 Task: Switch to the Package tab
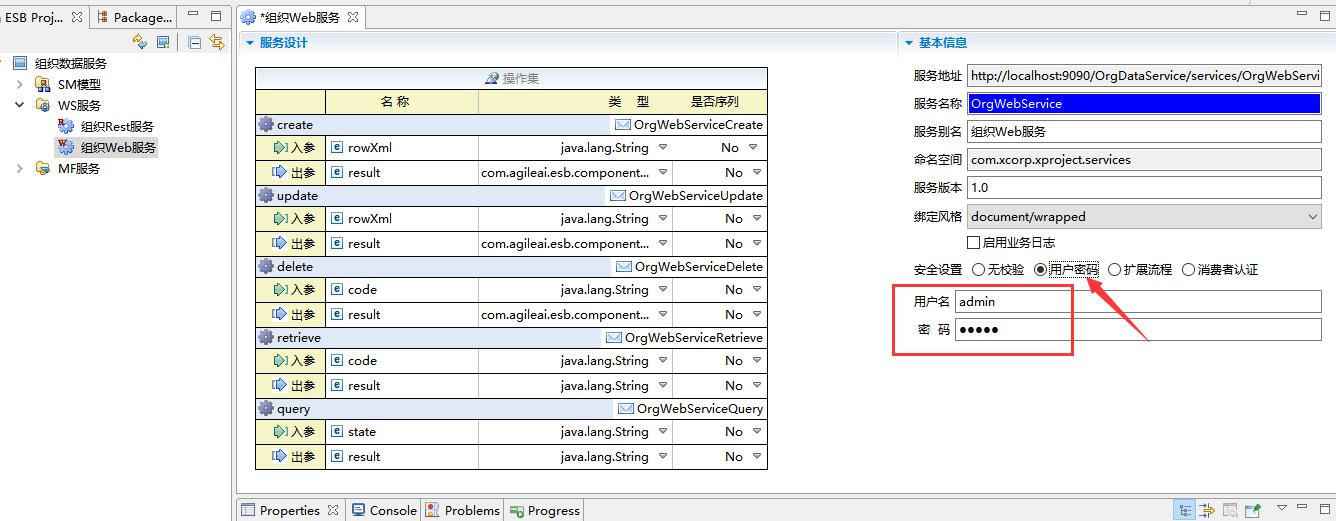(x=132, y=17)
